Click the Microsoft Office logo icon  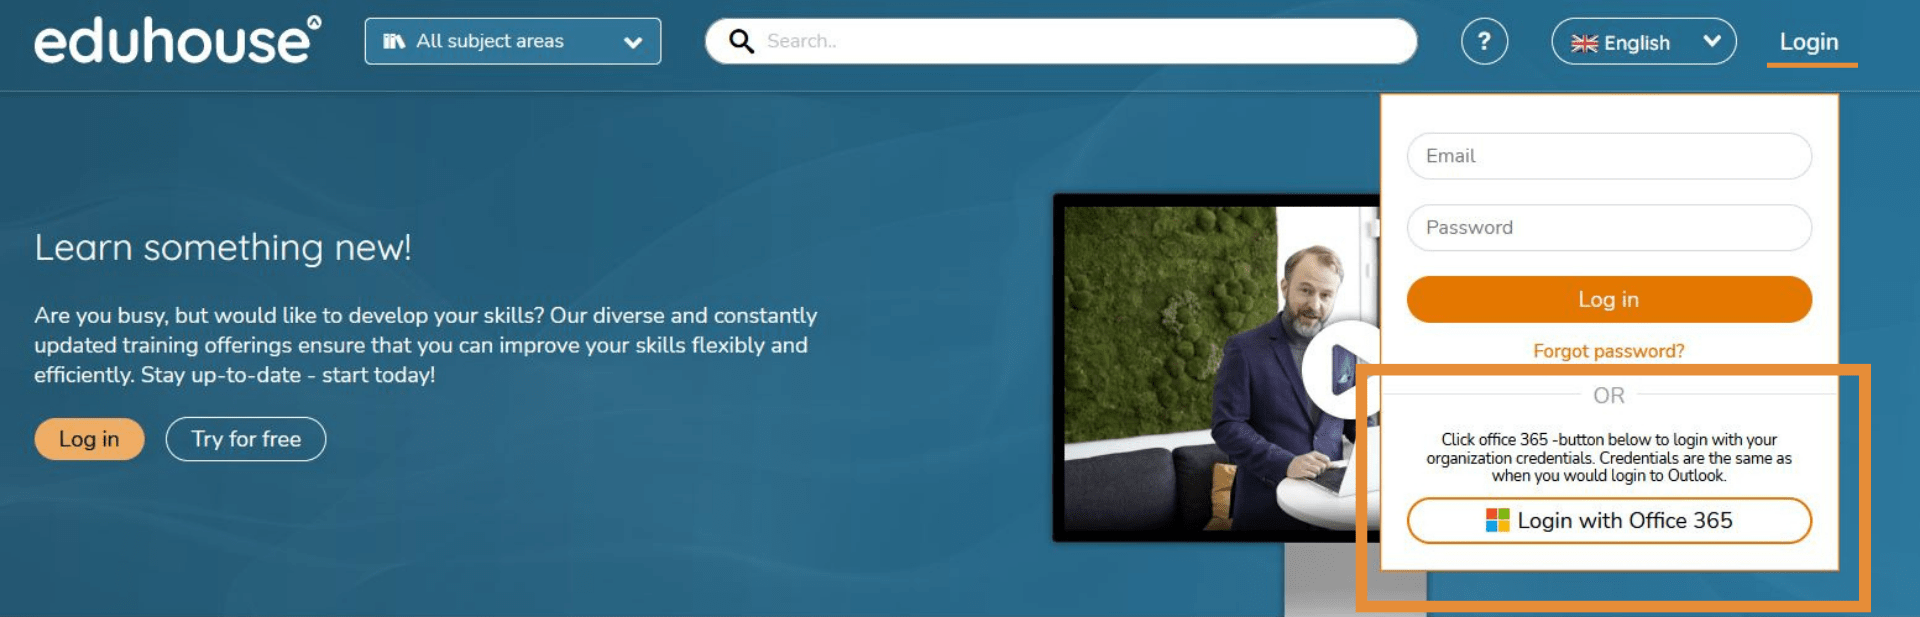[1497, 520]
